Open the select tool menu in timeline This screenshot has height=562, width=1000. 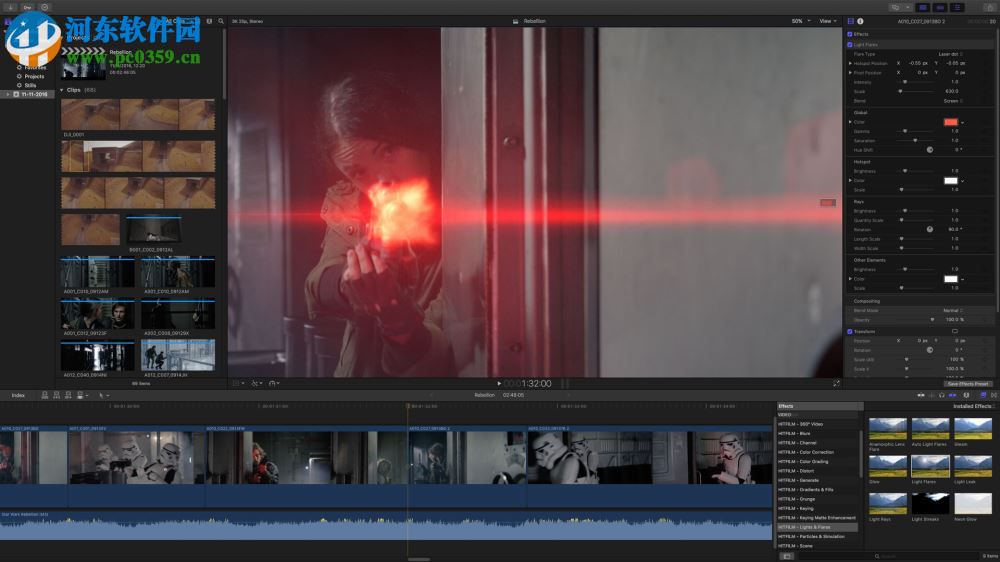point(103,395)
